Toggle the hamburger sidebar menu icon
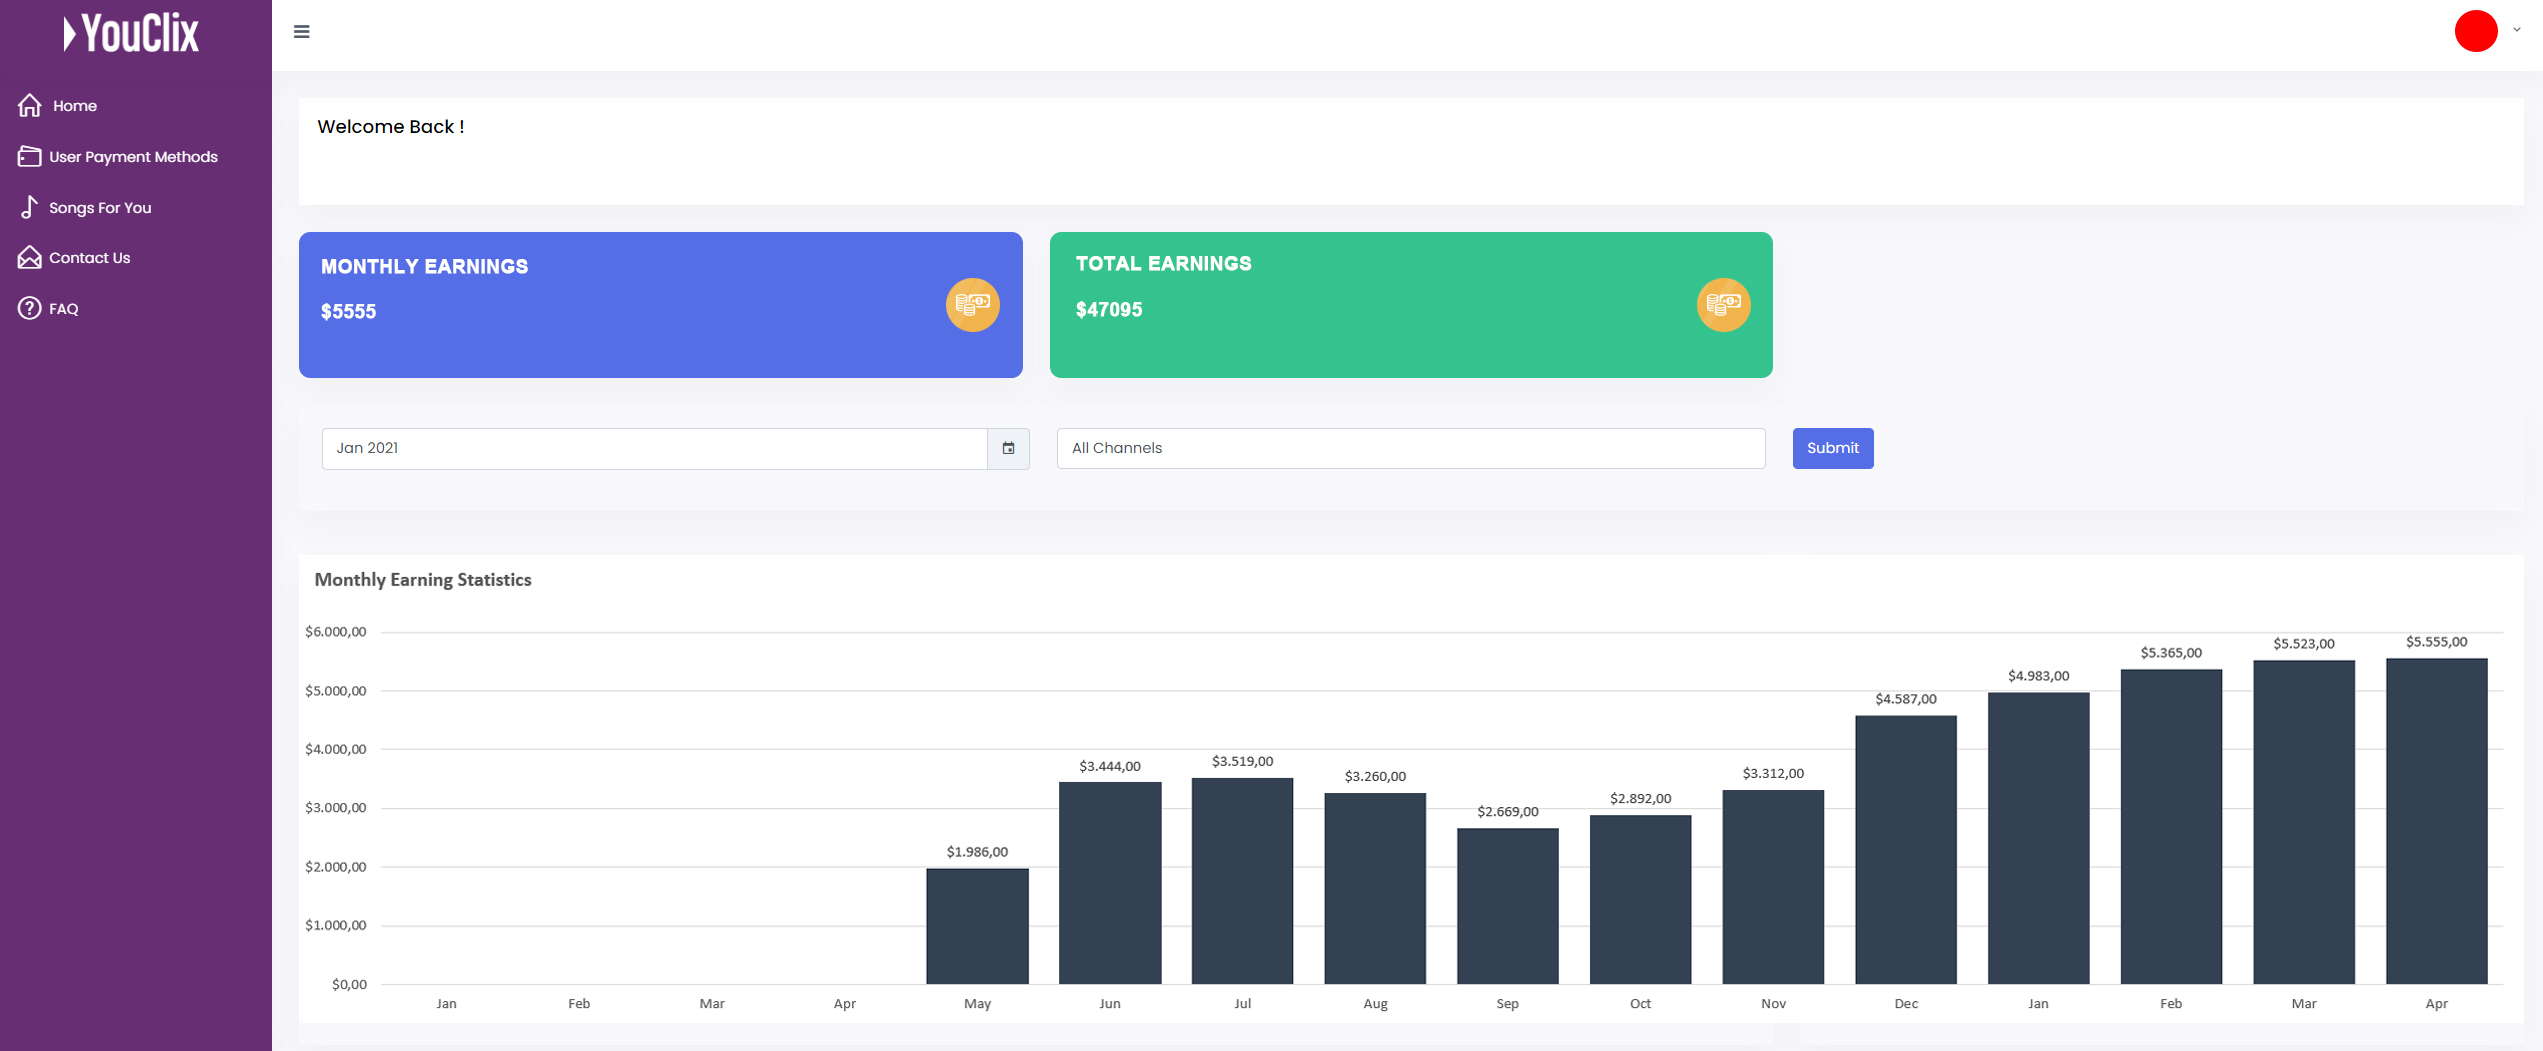Viewport: 2543px width, 1051px height. 301,32
